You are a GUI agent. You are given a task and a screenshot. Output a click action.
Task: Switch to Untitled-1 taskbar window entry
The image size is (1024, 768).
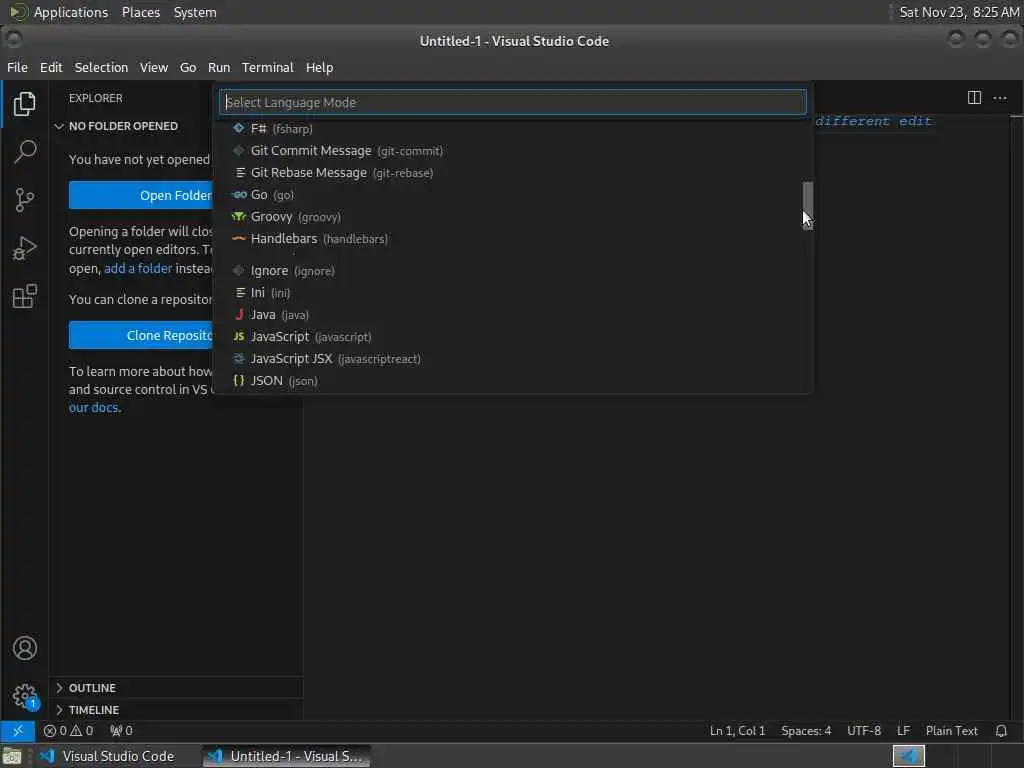[285, 756]
